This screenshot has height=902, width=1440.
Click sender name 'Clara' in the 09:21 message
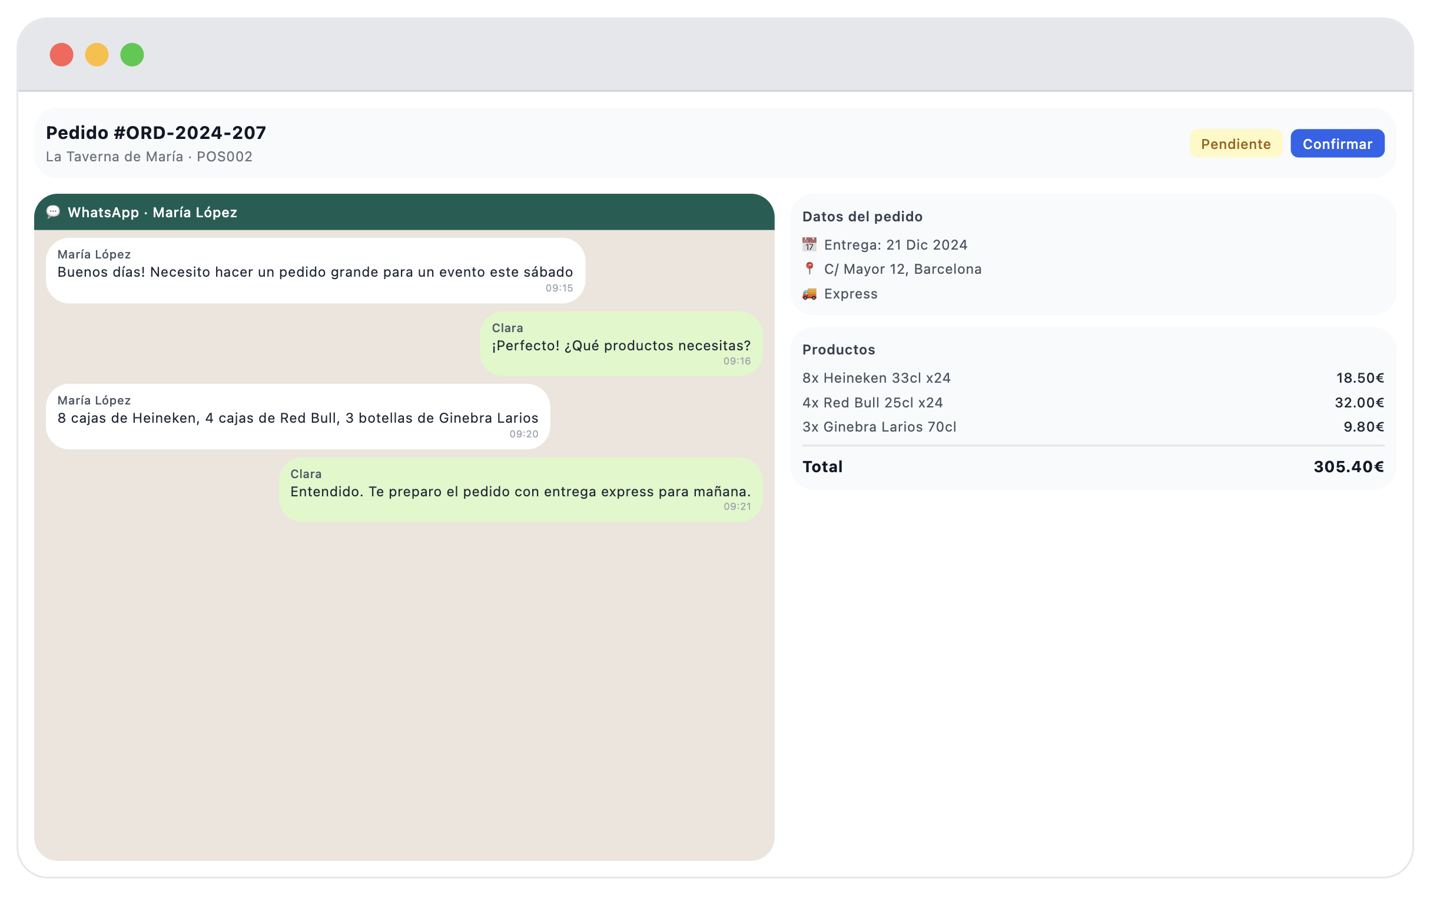[x=306, y=474]
